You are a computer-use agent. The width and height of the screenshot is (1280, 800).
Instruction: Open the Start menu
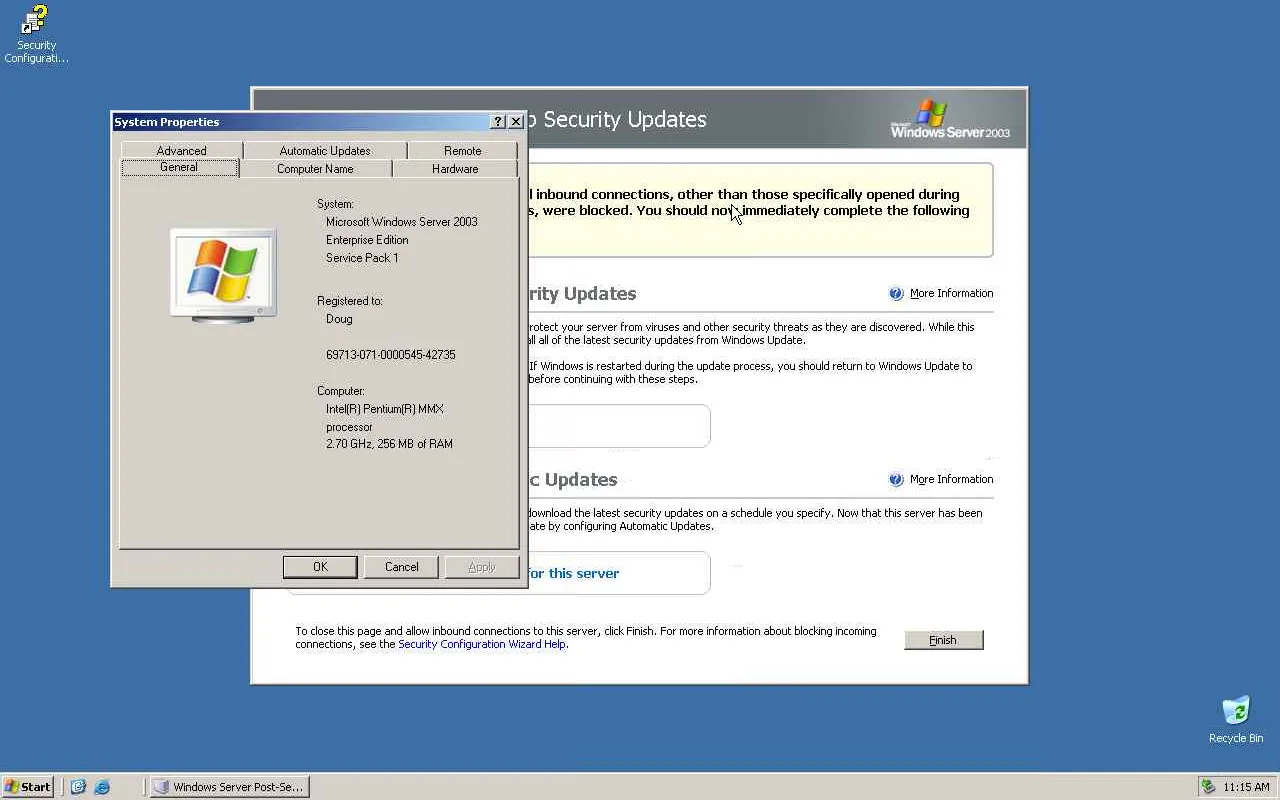[28, 787]
